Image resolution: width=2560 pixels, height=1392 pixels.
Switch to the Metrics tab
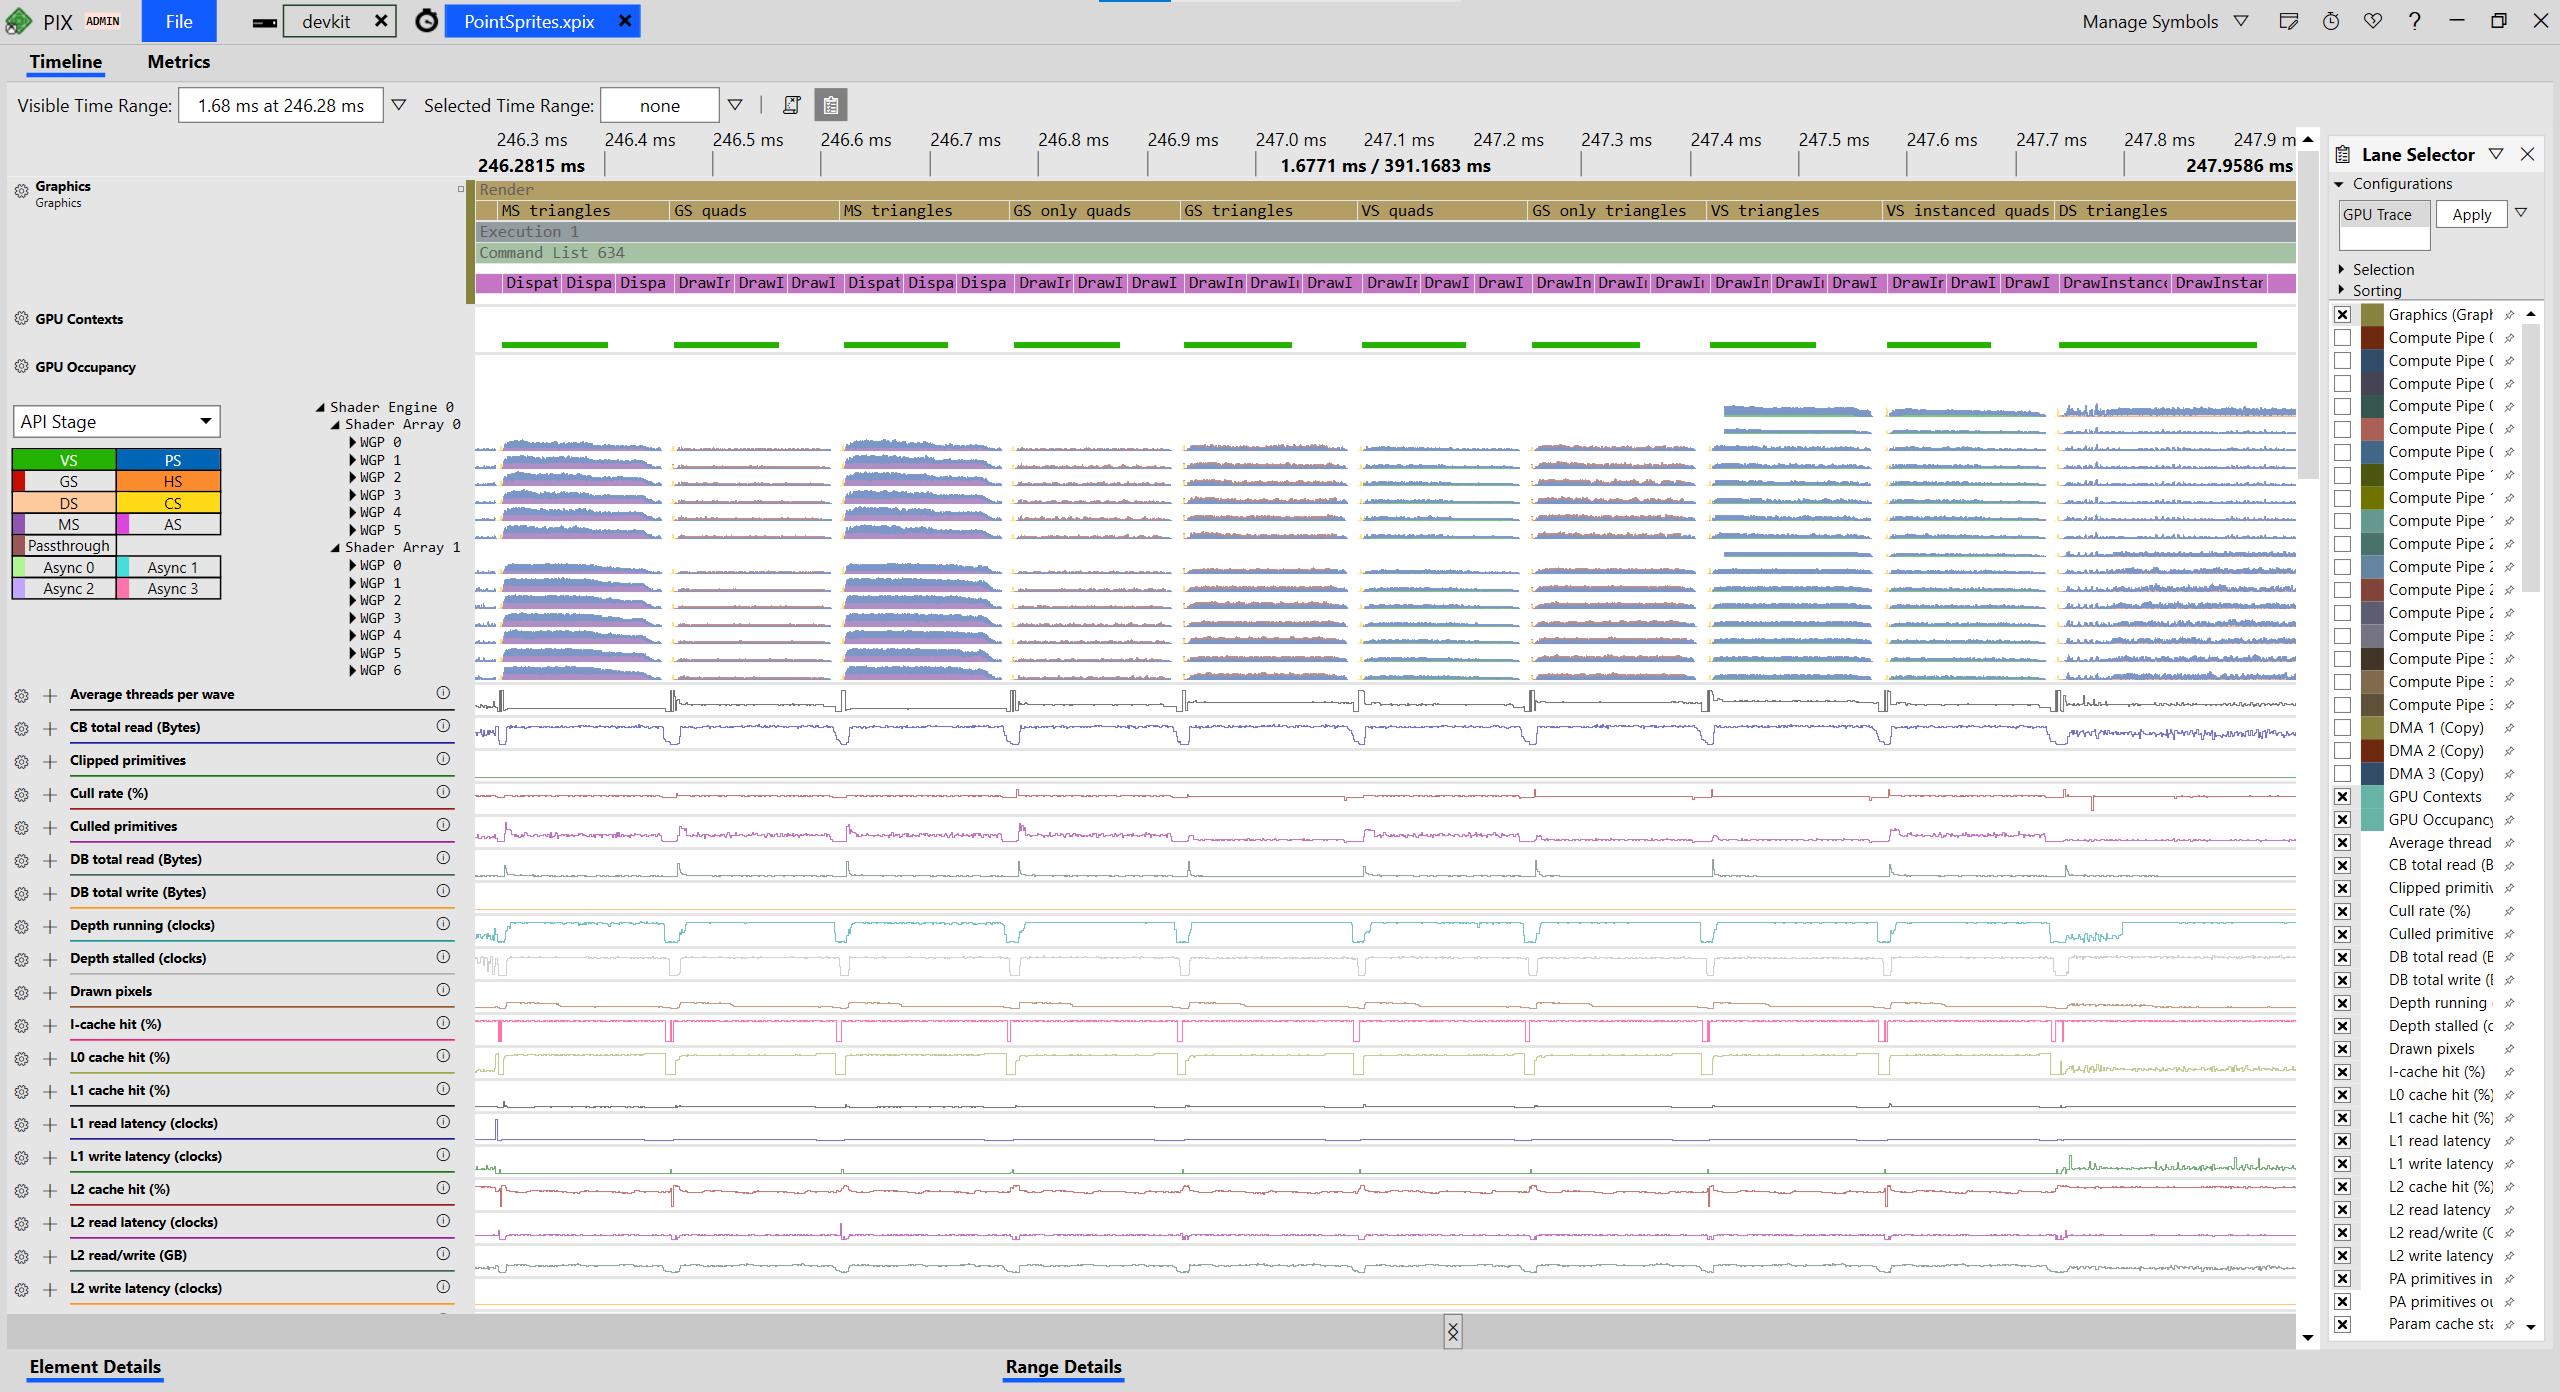coord(178,62)
